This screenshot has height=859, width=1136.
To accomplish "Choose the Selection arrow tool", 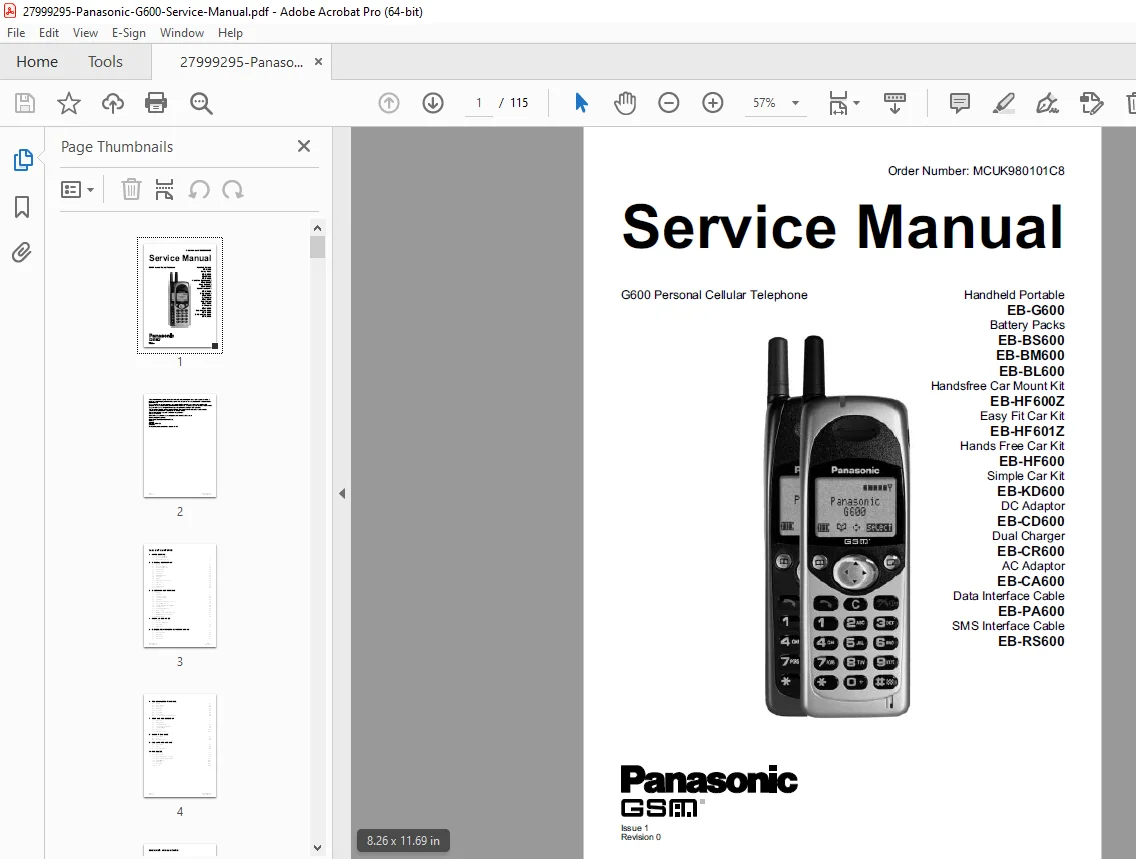I will coord(581,103).
